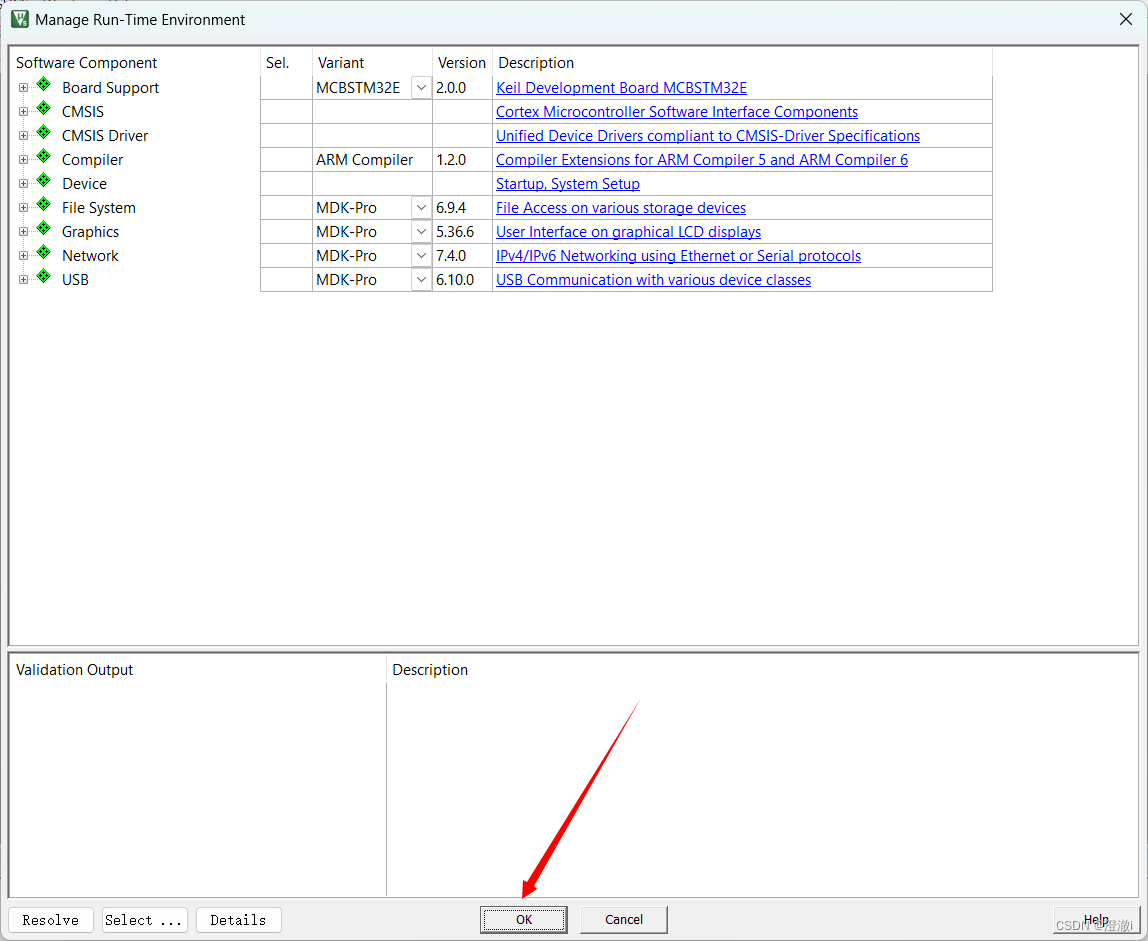Viewport: 1148px width, 941px height.
Task: Click the version cell 6.10.0
Action: (x=462, y=280)
